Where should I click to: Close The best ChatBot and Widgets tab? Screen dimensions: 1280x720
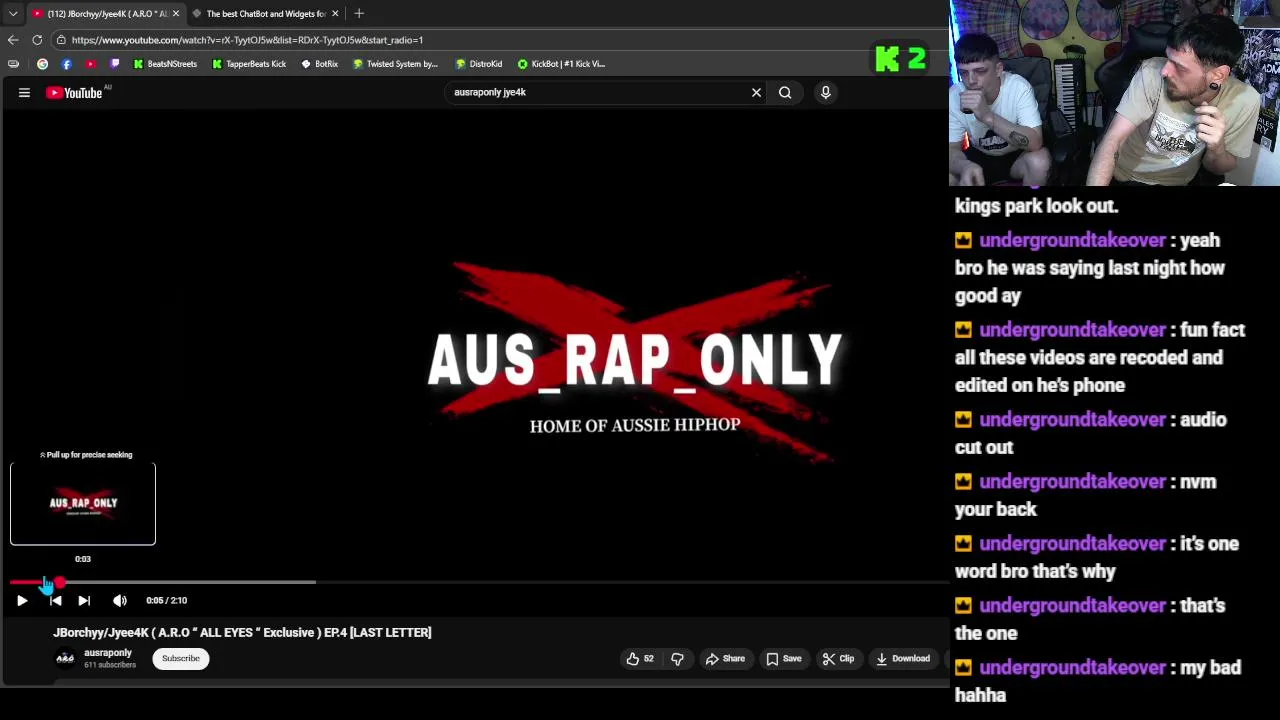[335, 13]
